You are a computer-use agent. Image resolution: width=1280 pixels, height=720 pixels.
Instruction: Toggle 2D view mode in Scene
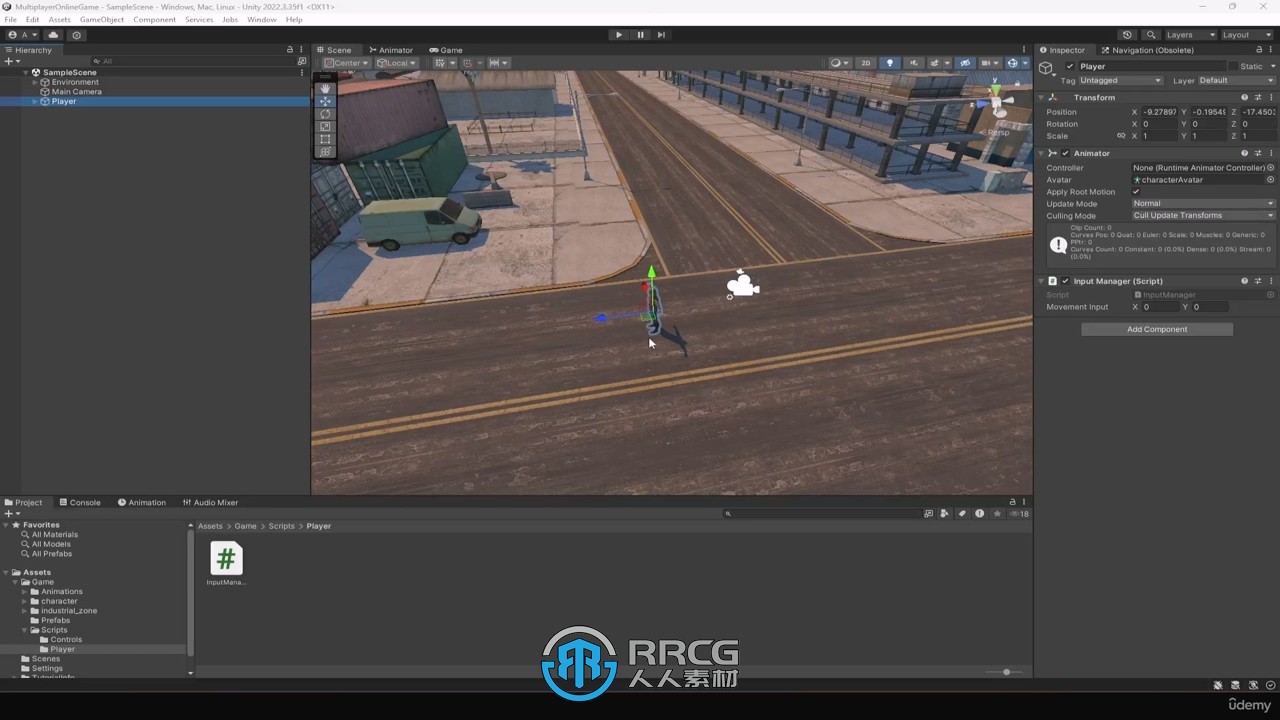(x=867, y=63)
